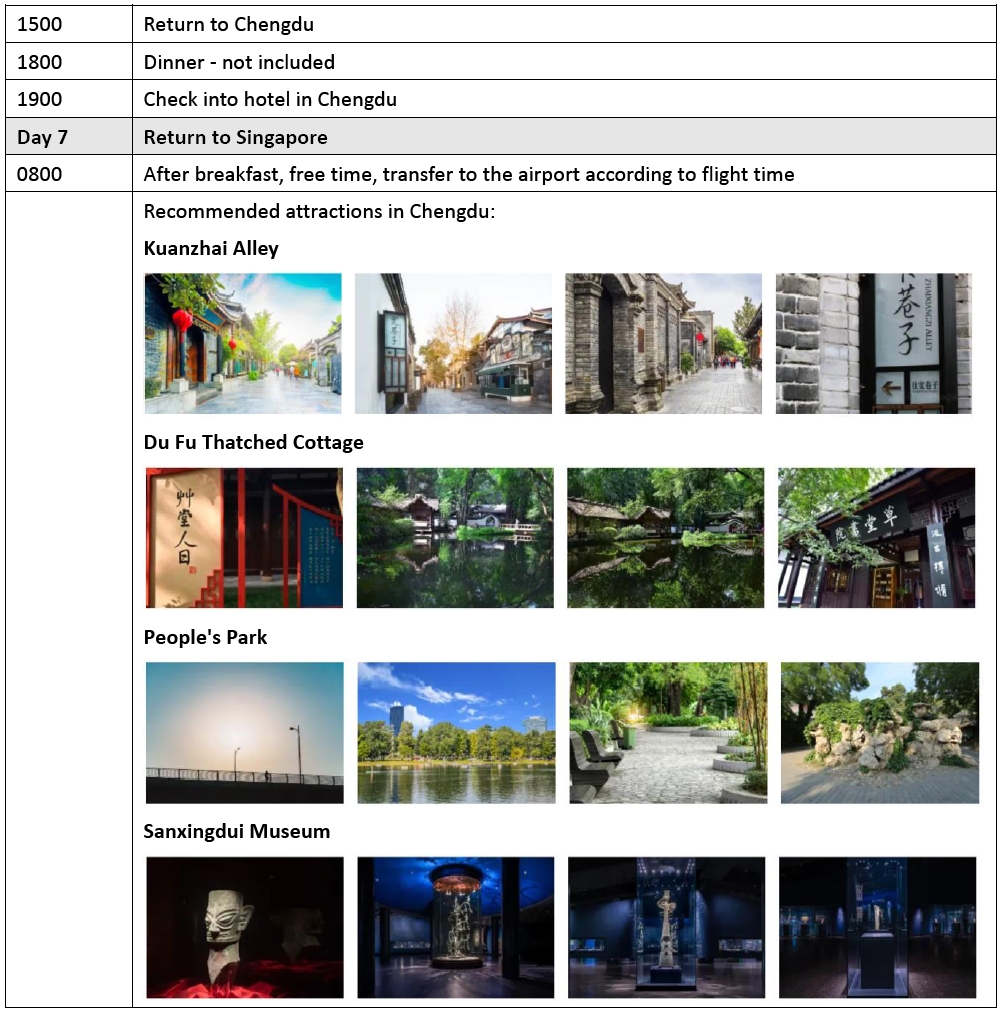Click the Day 7 header cell
1001x1019 pixels.
click(69, 137)
